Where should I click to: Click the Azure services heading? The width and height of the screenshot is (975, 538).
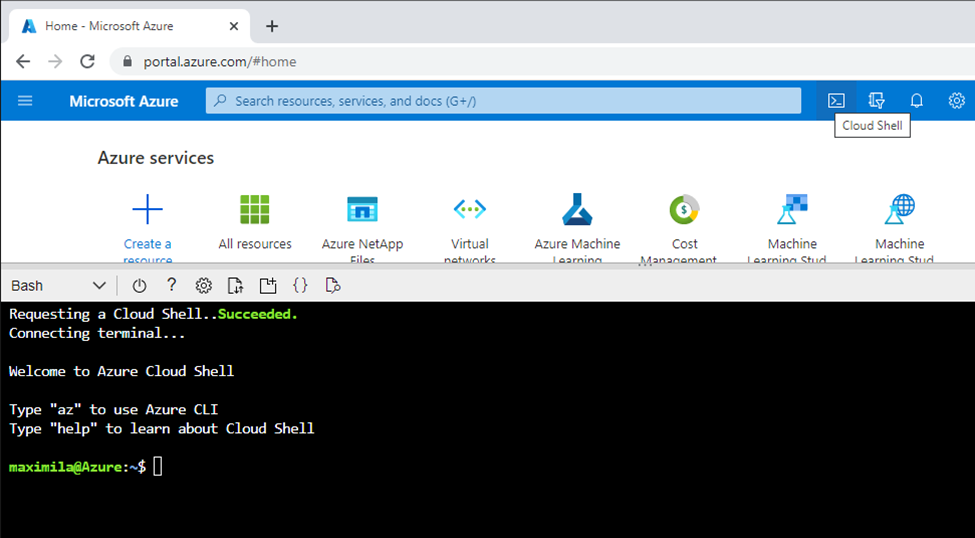pos(155,158)
